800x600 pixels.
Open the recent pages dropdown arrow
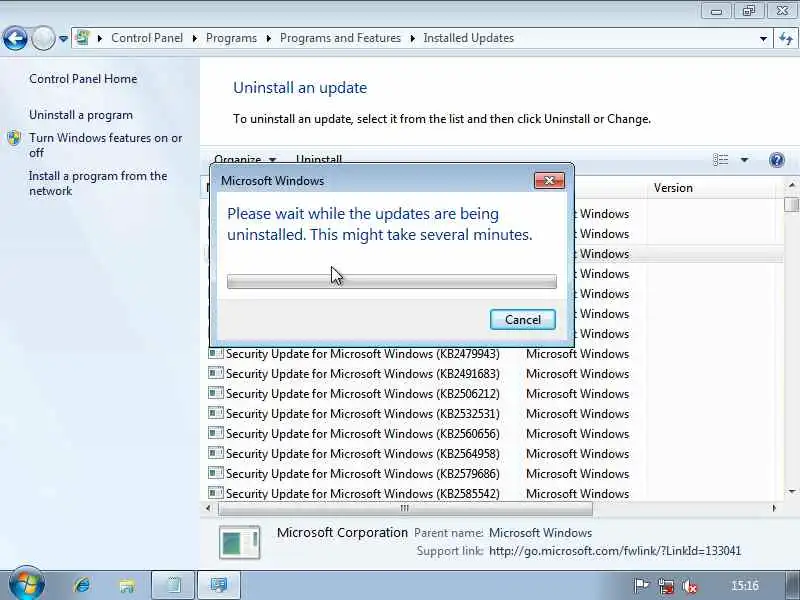(x=63, y=39)
